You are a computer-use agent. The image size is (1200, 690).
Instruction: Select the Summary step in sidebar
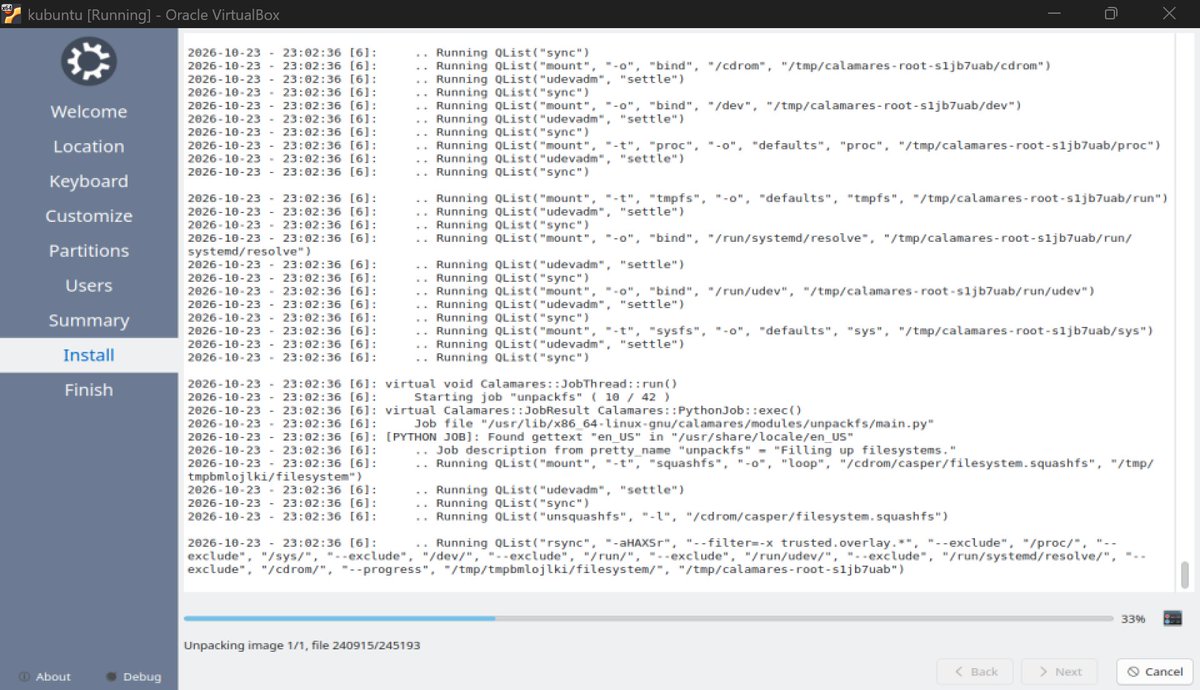(x=89, y=321)
